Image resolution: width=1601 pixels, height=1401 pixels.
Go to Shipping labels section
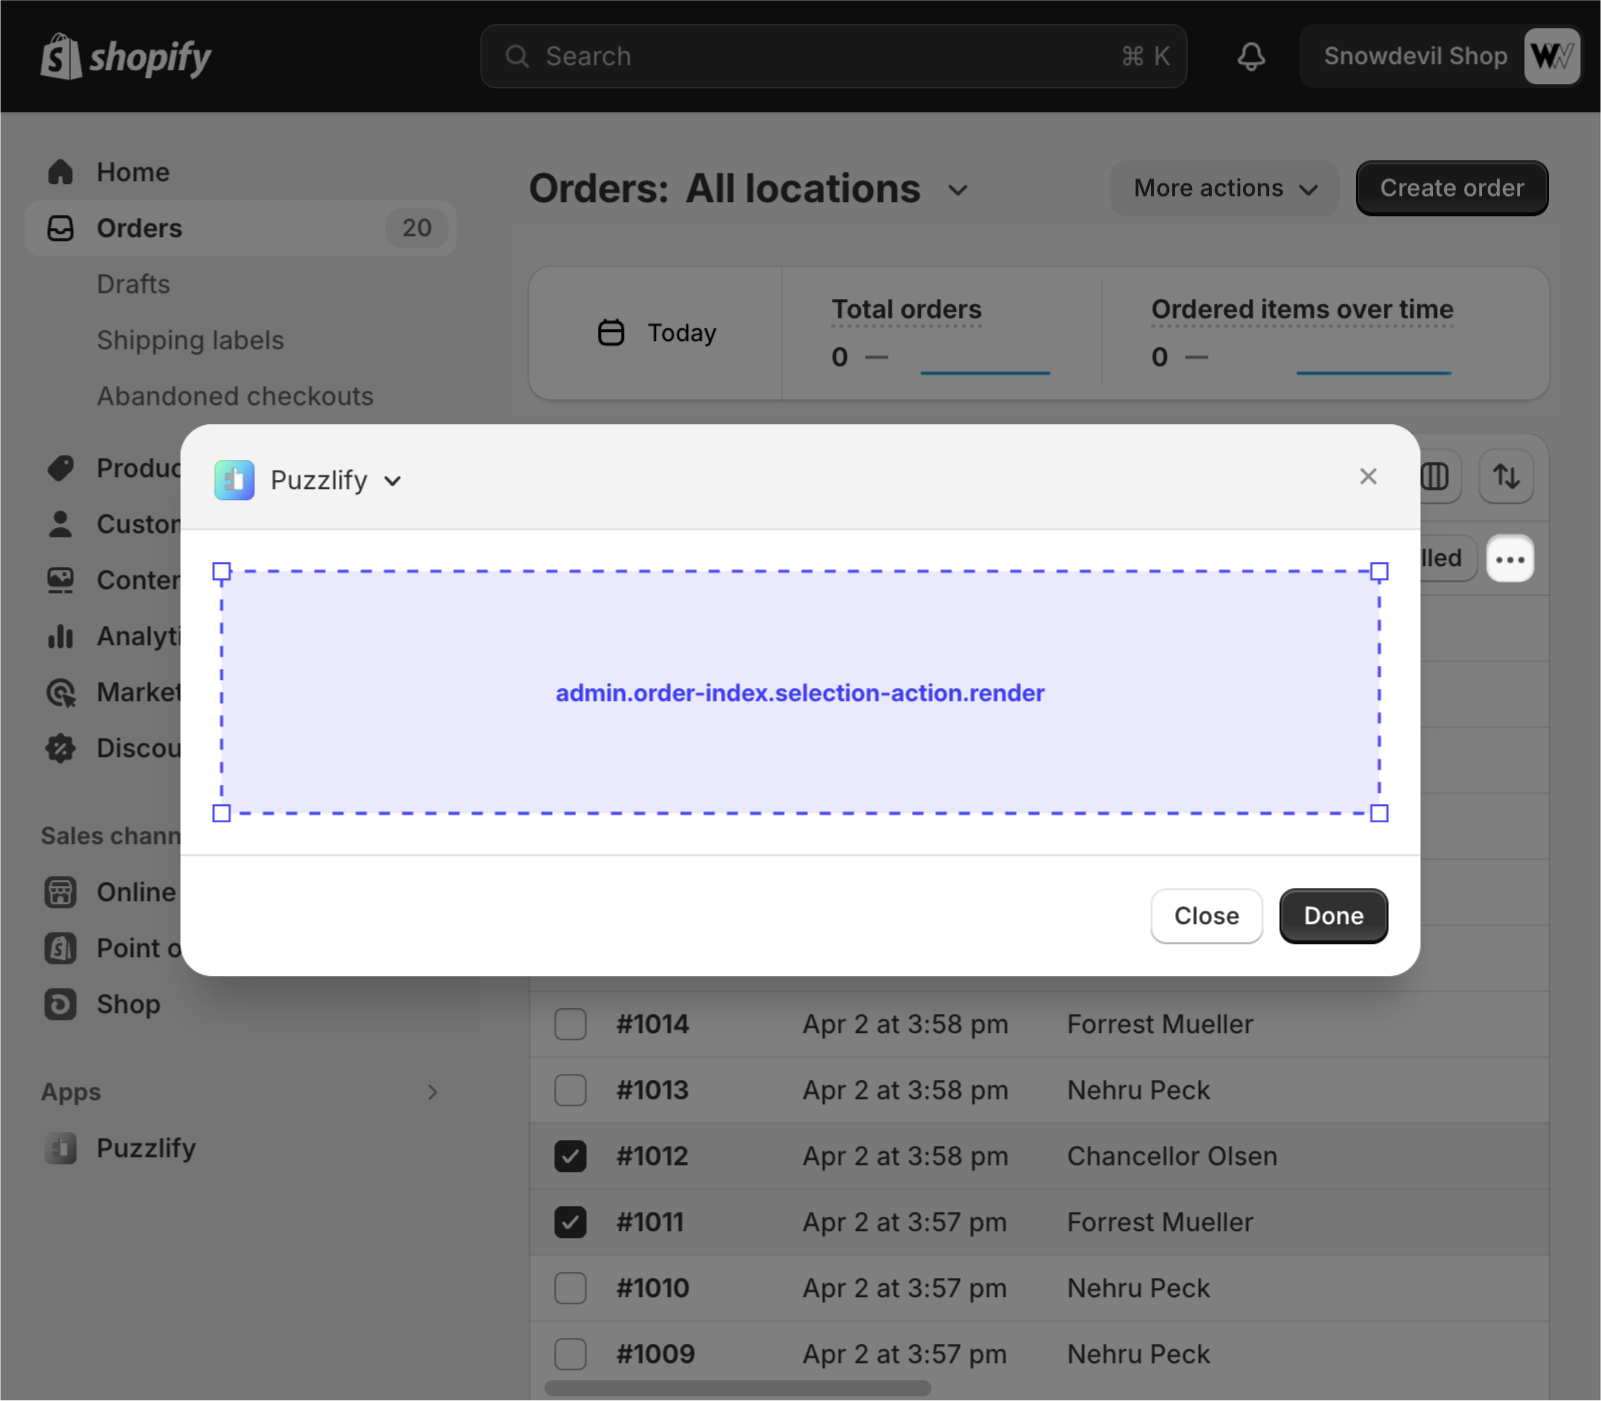[x=190, y=340]
